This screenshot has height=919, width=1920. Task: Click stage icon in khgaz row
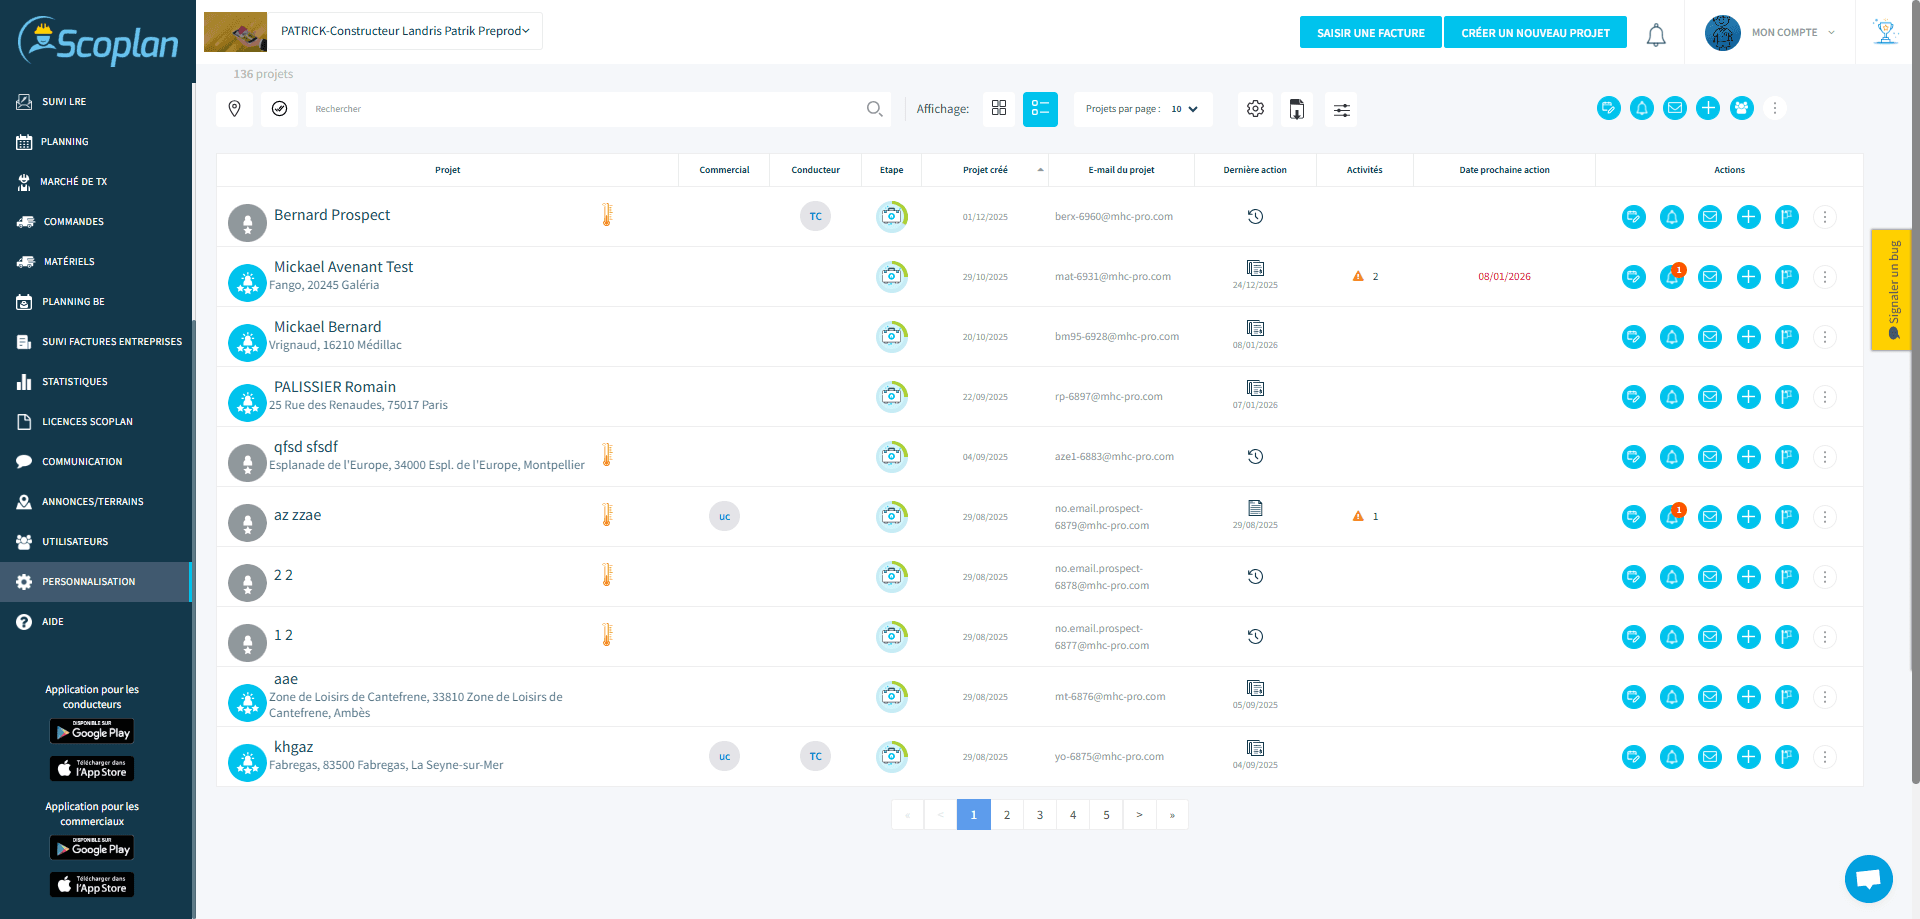coord(892,757)
